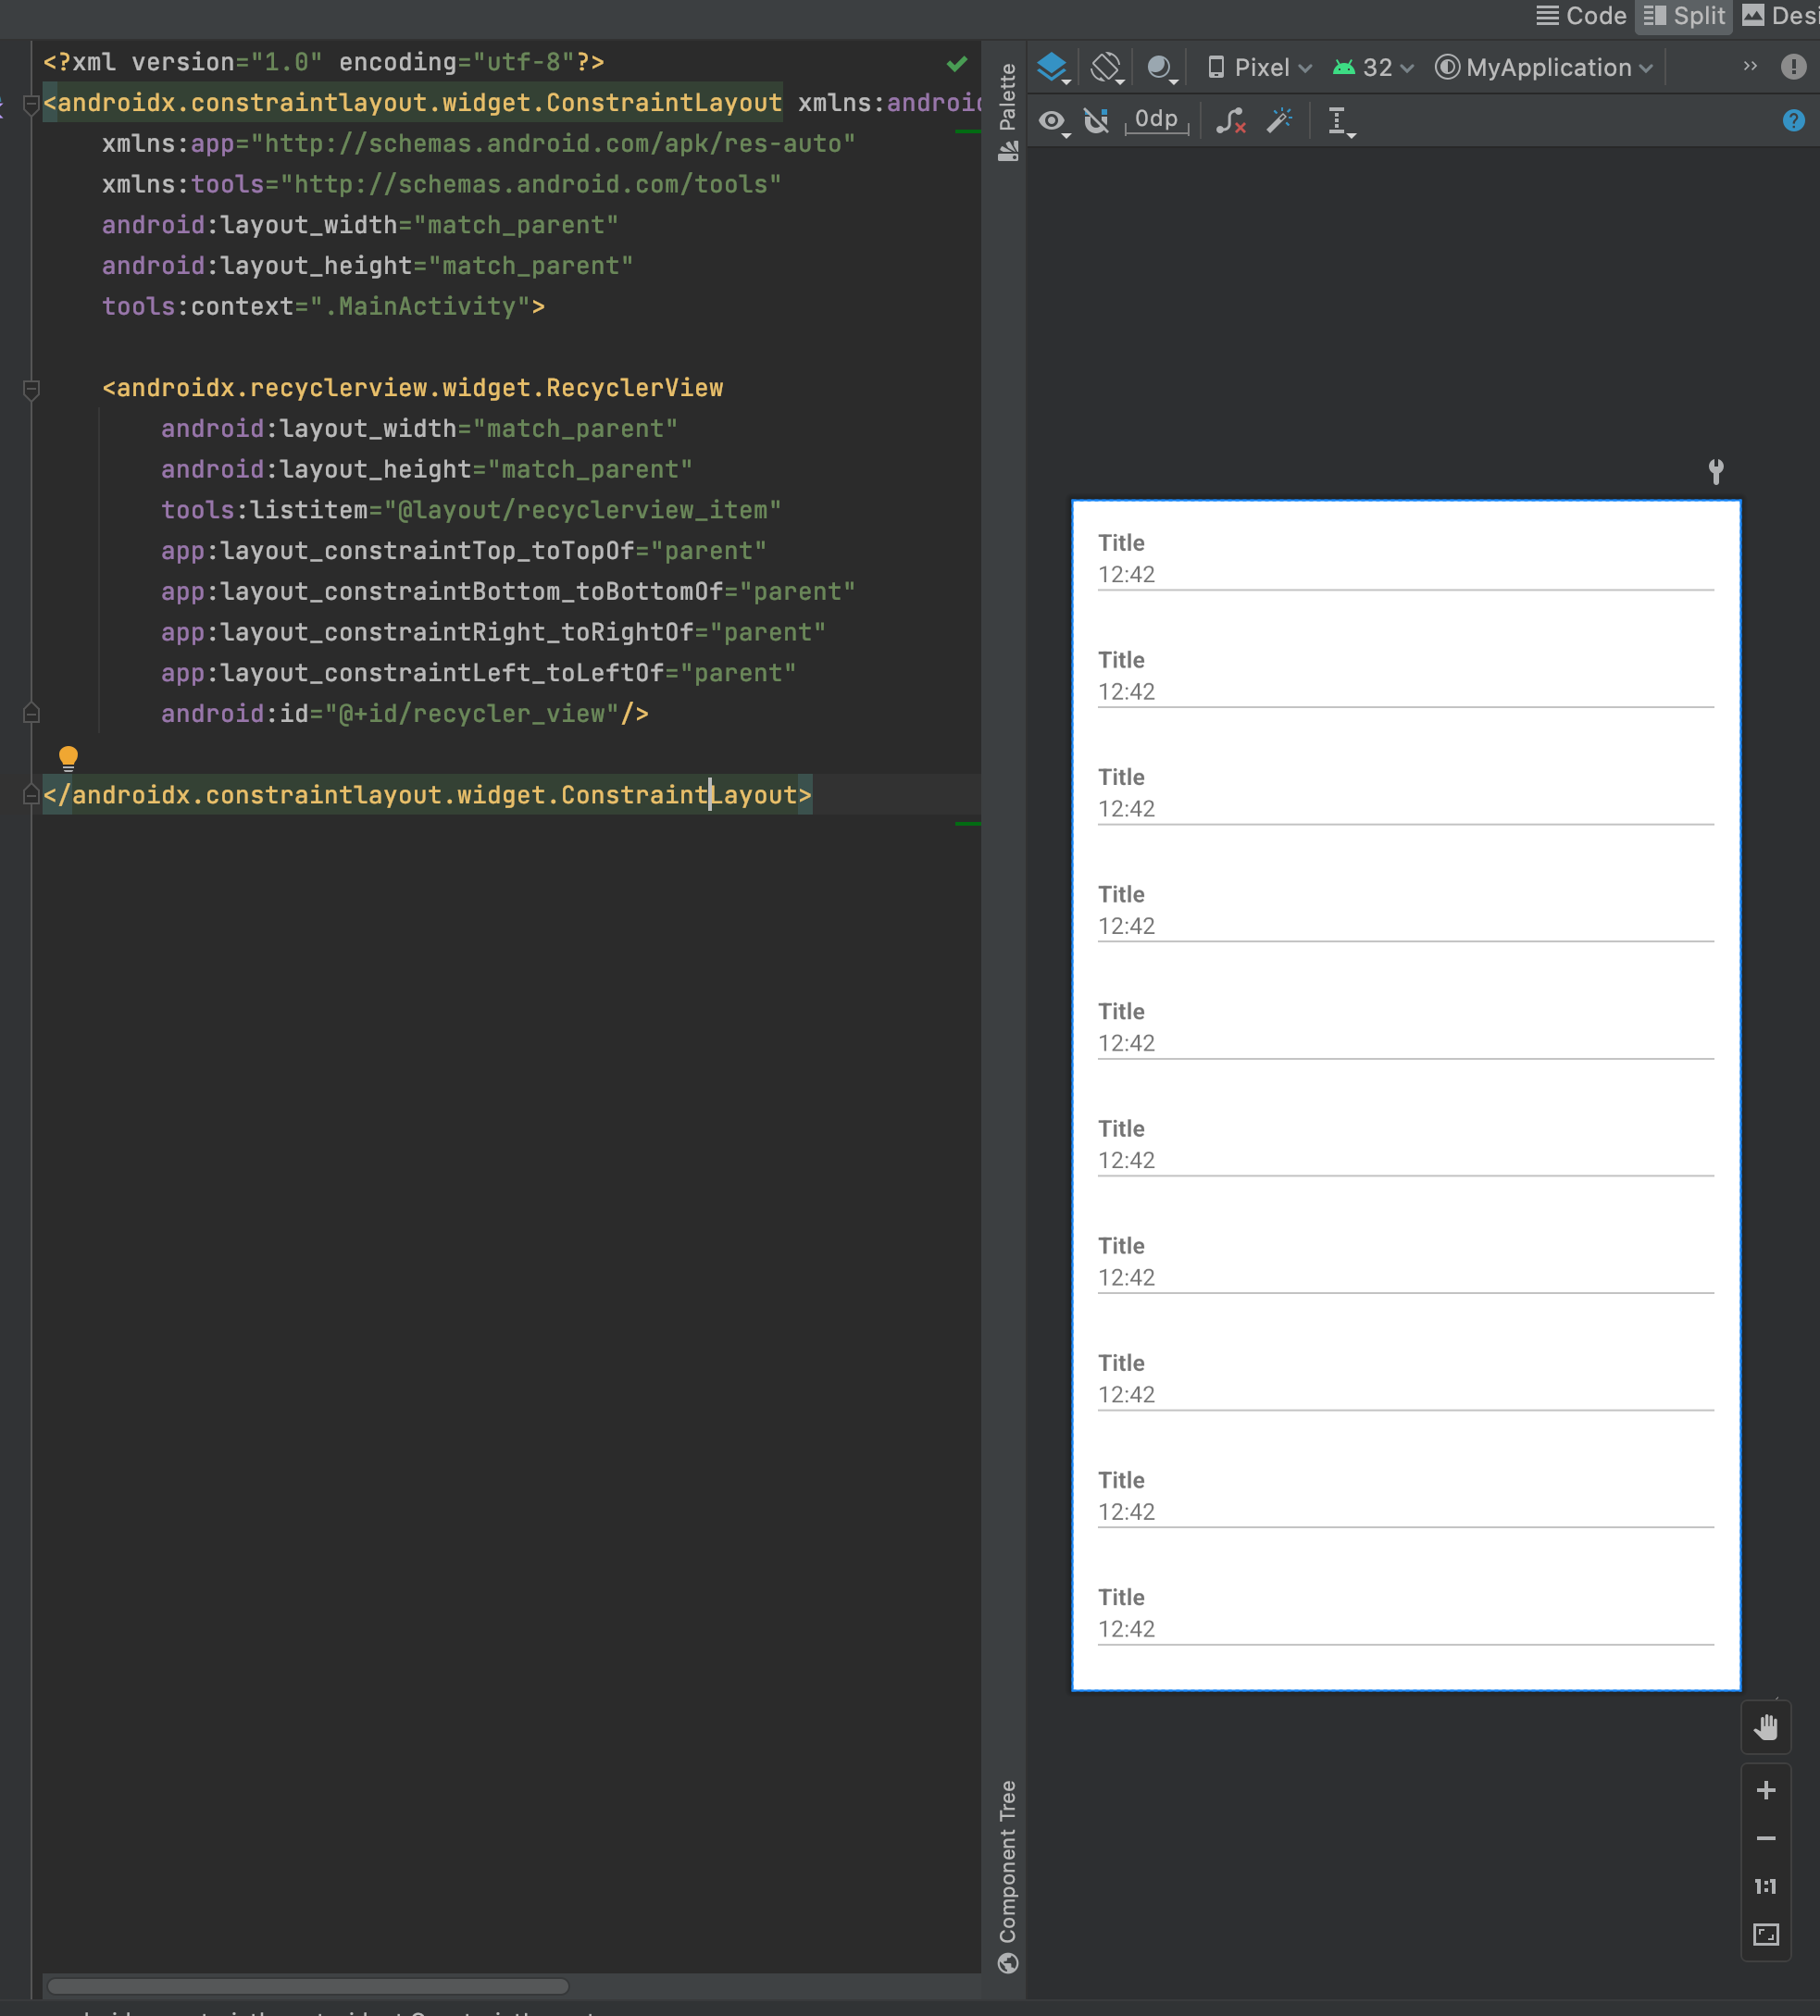Select the Design view tab

click(1790, 14)
